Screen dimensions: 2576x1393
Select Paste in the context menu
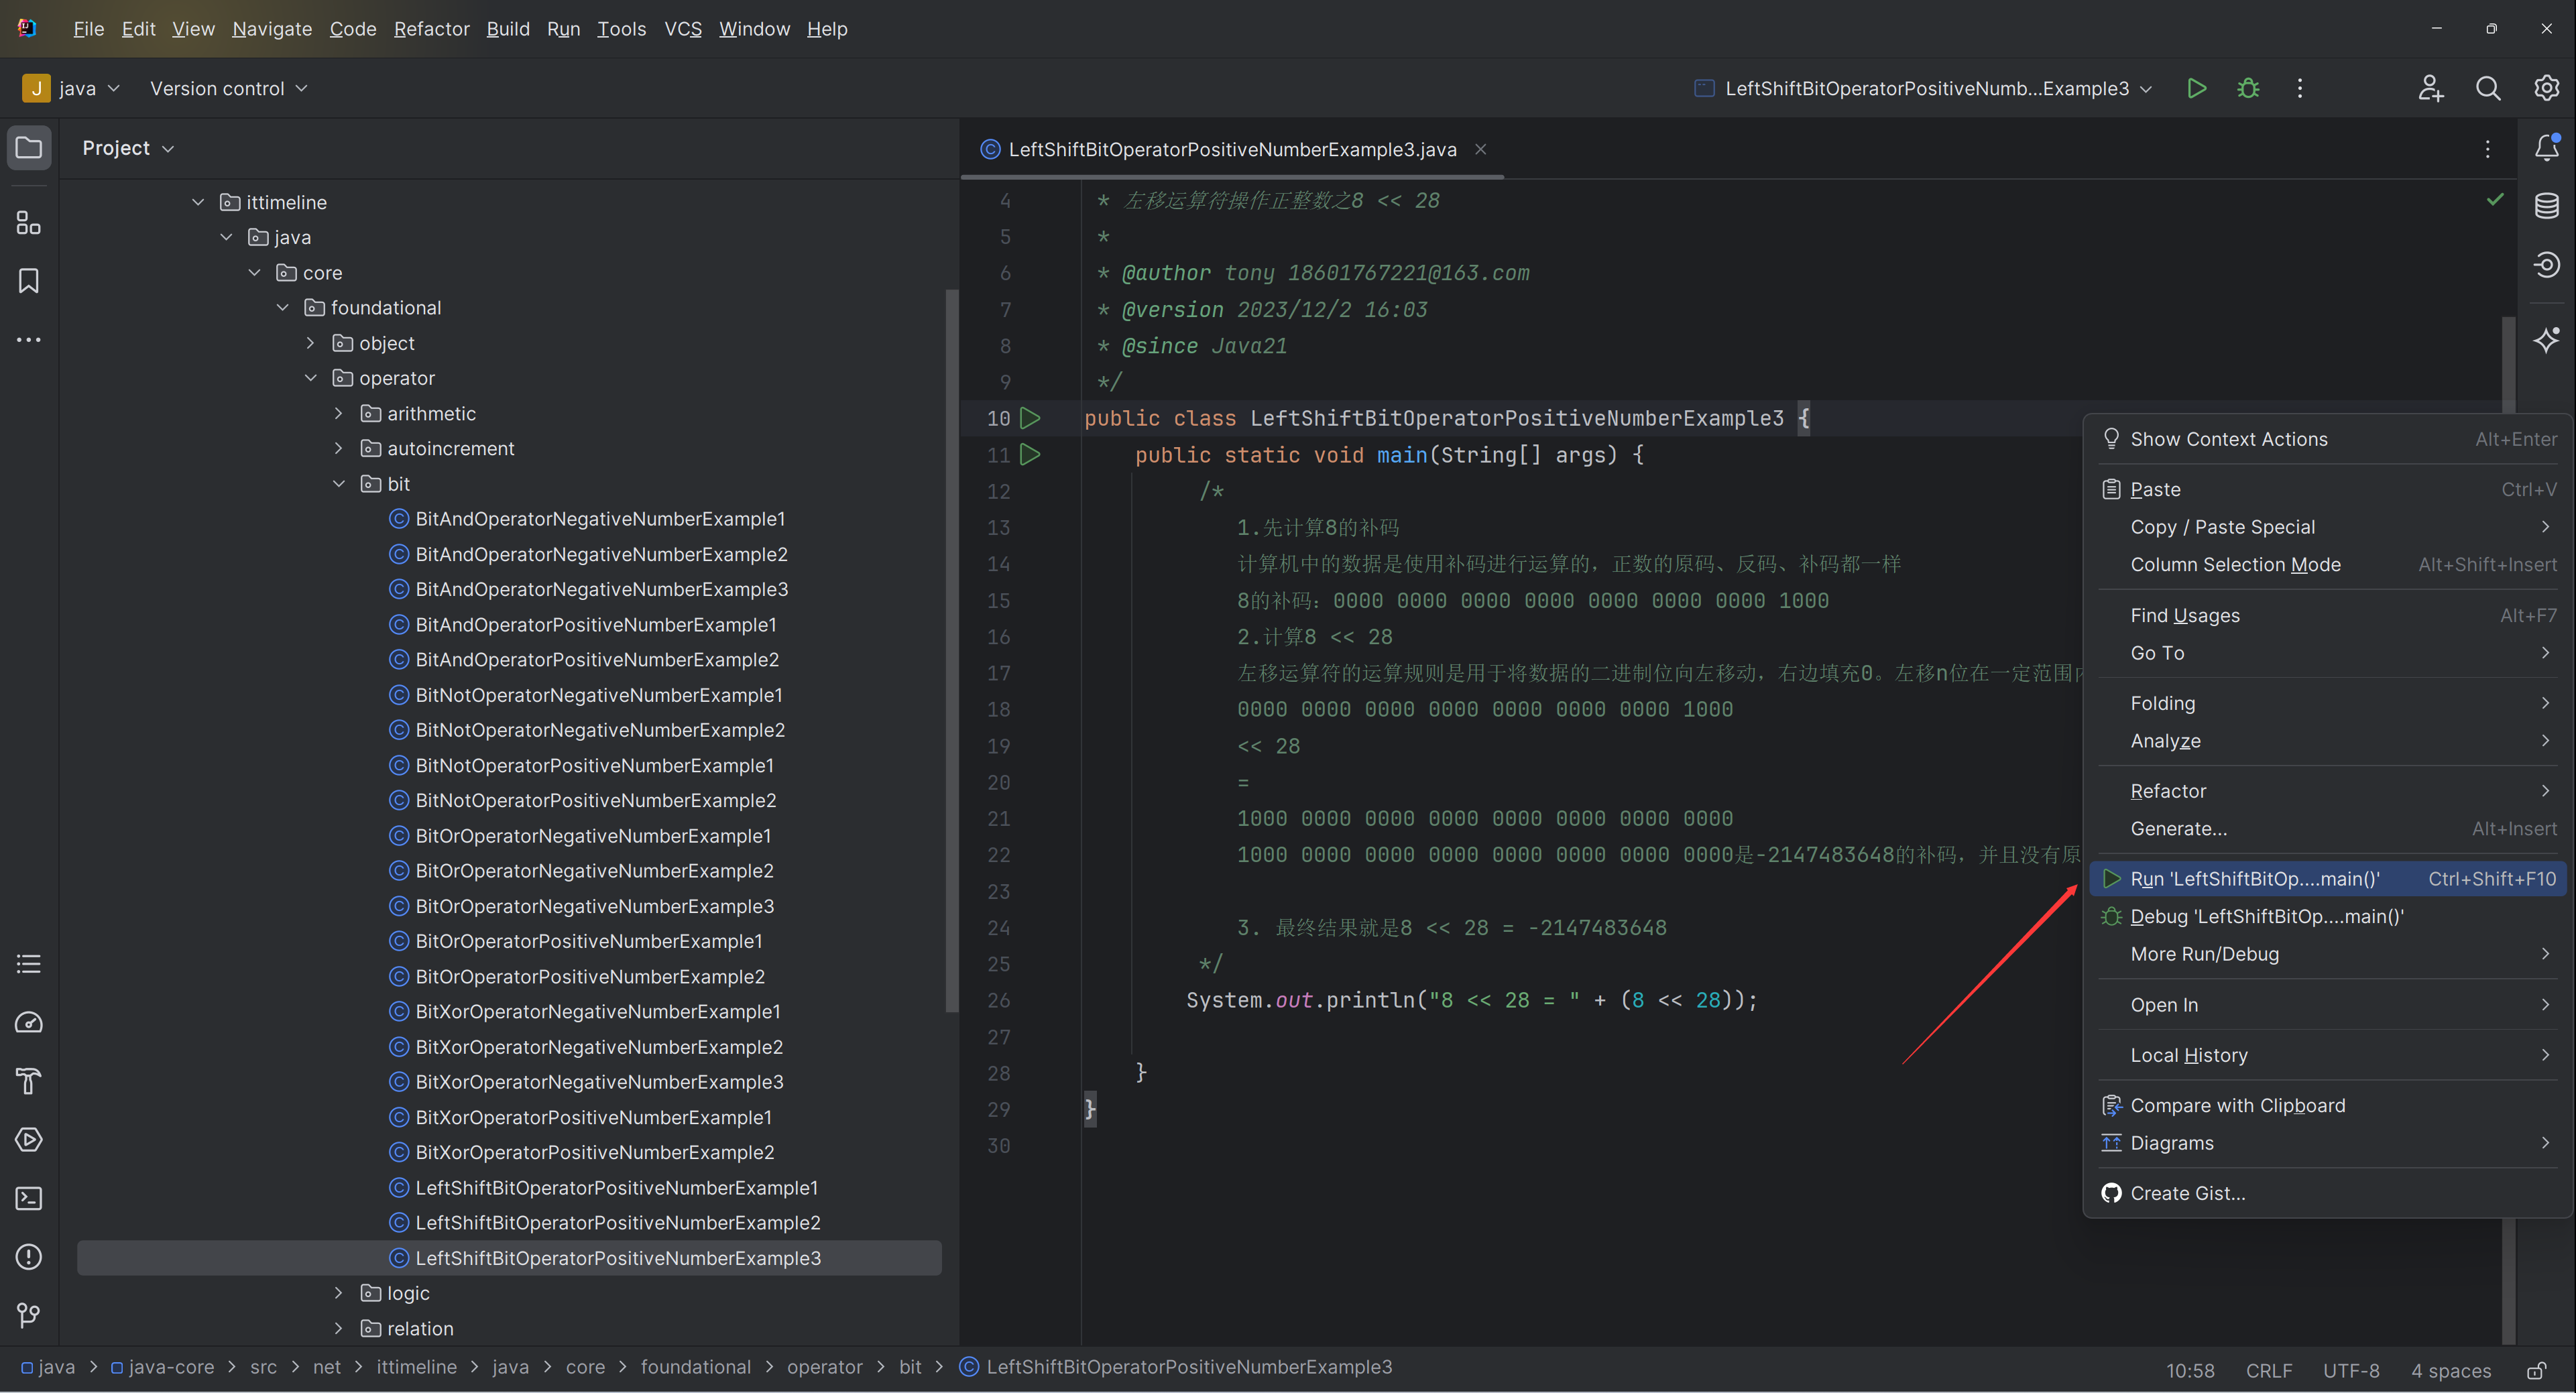coord(2328,489)
